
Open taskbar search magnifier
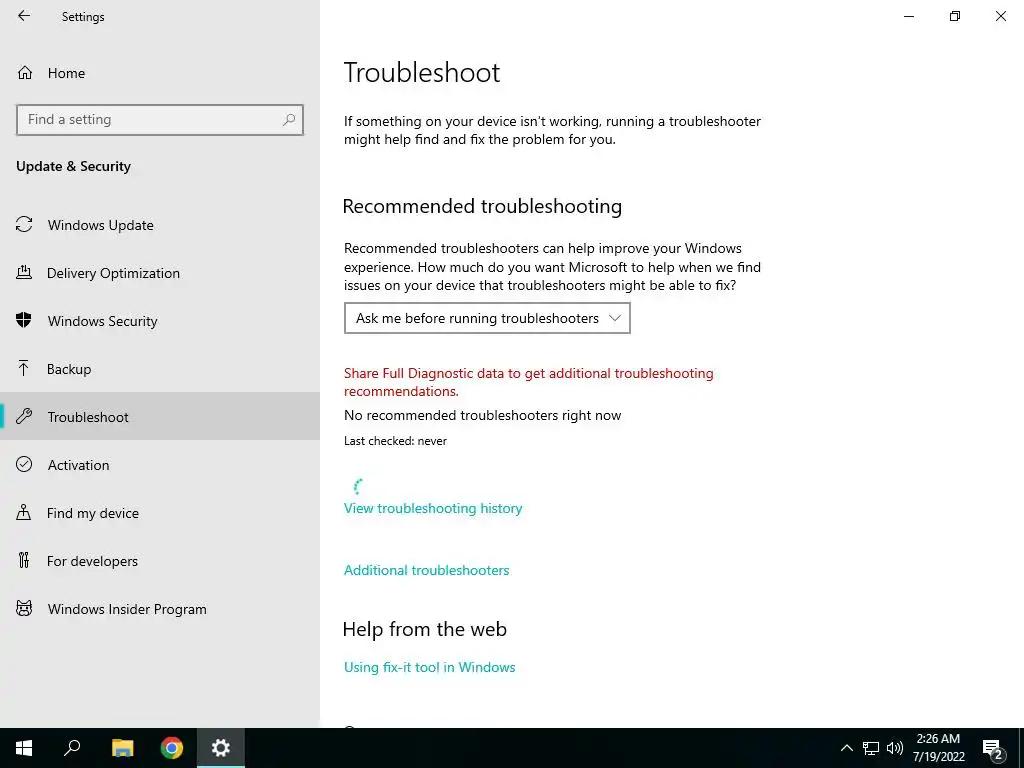tap(72, 748)
